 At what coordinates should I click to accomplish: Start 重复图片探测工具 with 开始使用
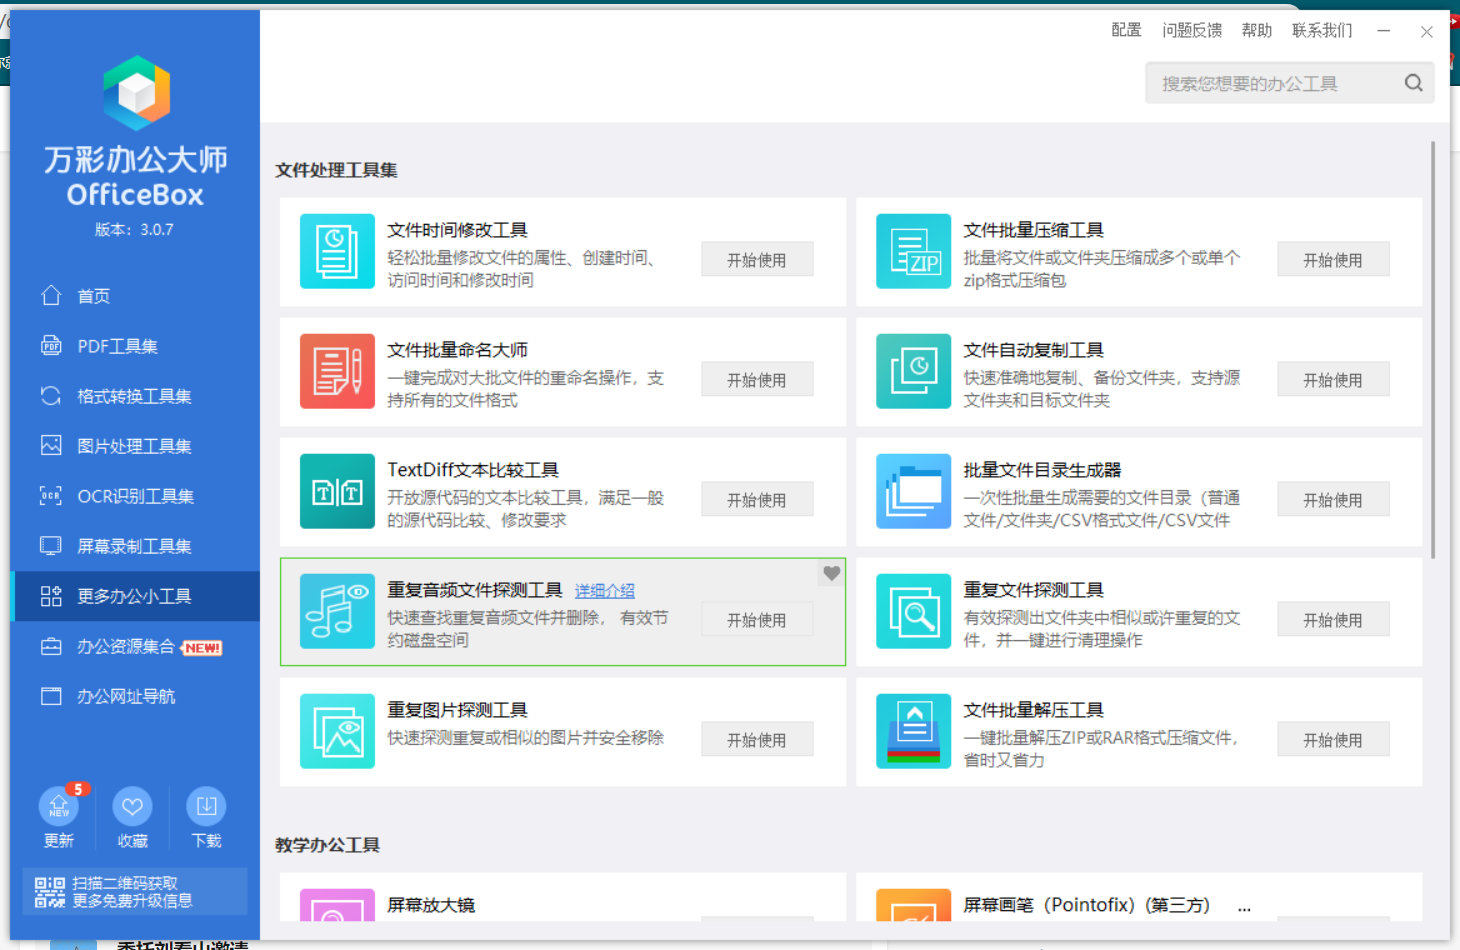[757, 740]
